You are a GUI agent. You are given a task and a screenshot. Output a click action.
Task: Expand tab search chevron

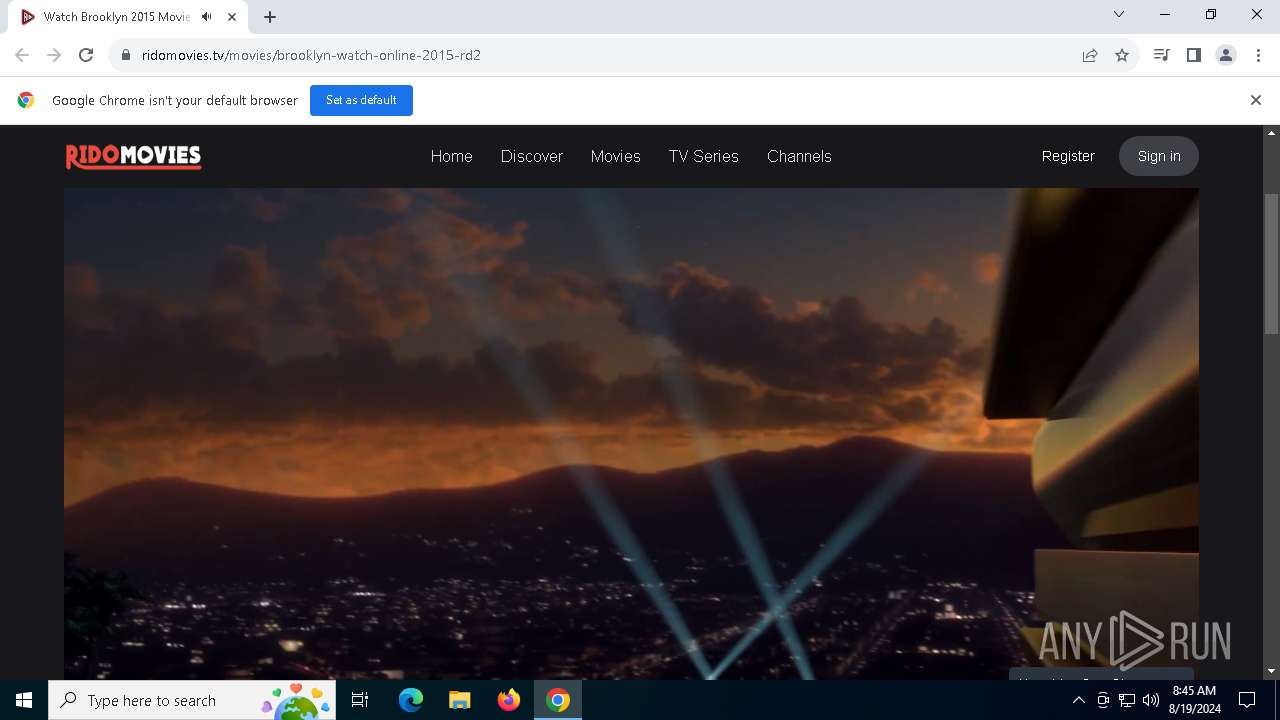click(1119, 15)
